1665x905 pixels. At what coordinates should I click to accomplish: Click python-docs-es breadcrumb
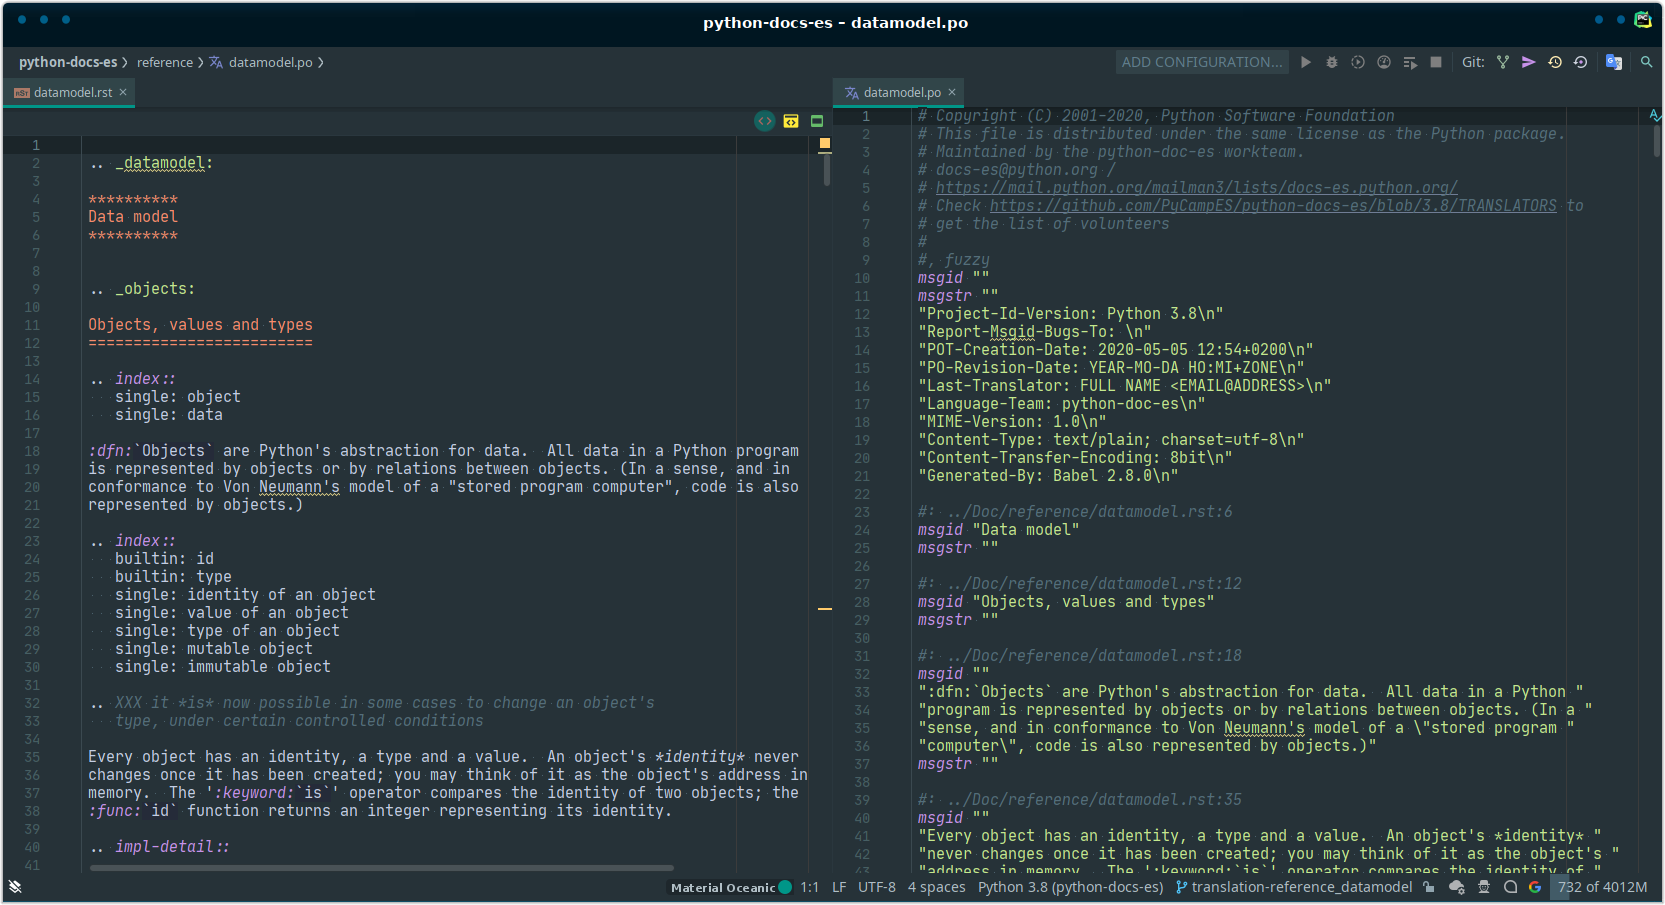pos(68,62)
